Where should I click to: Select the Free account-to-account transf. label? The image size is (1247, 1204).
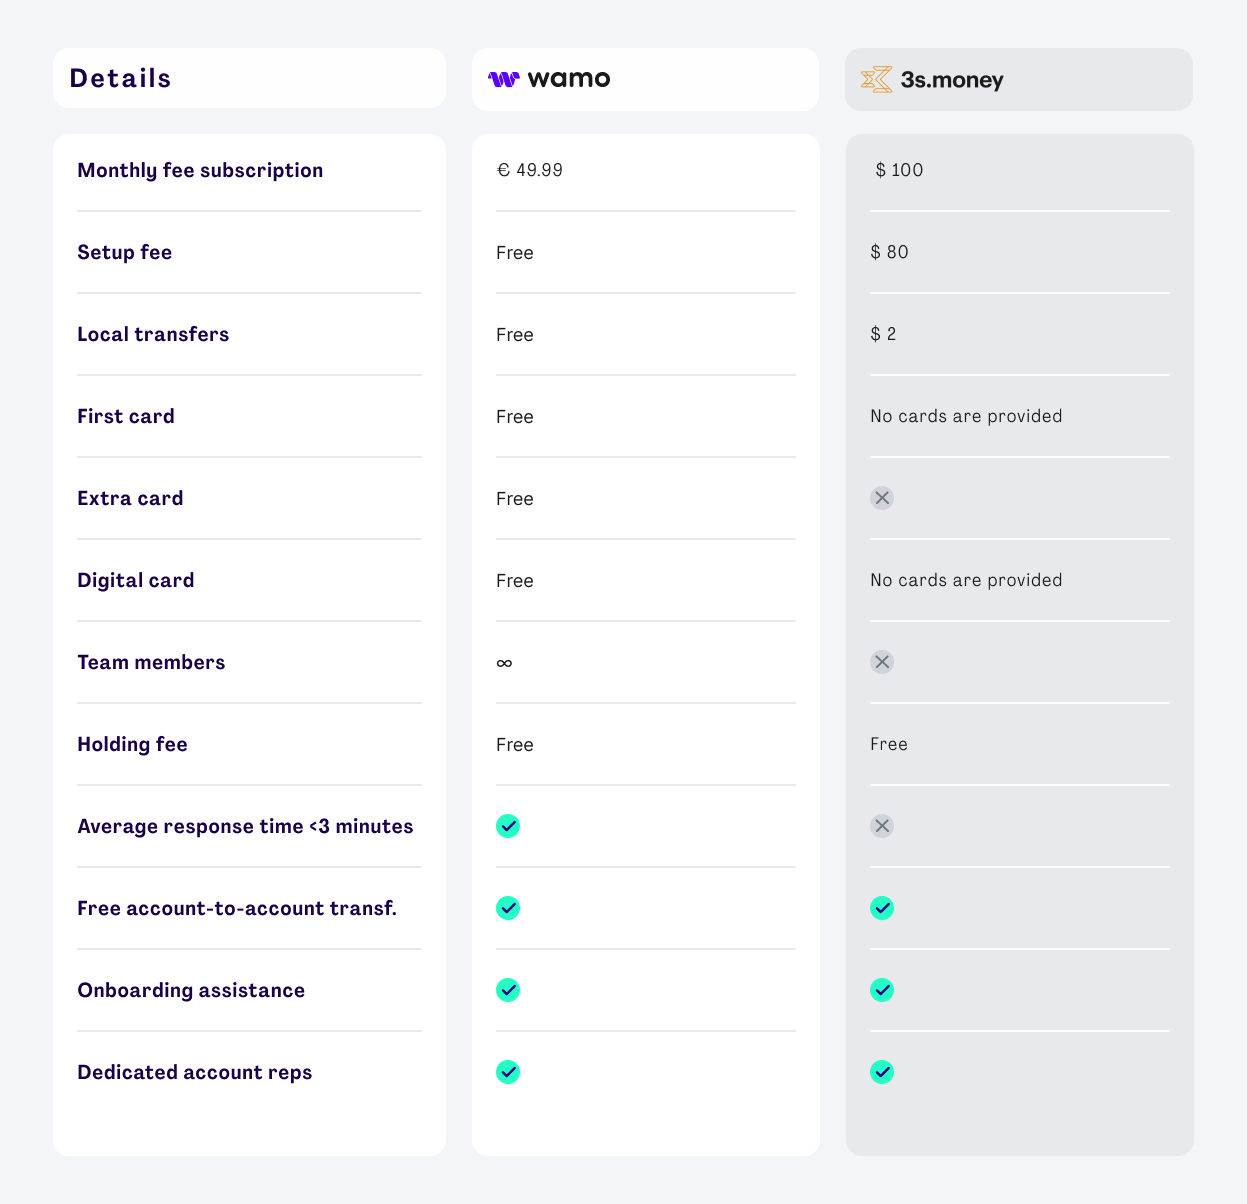point(237,908)
